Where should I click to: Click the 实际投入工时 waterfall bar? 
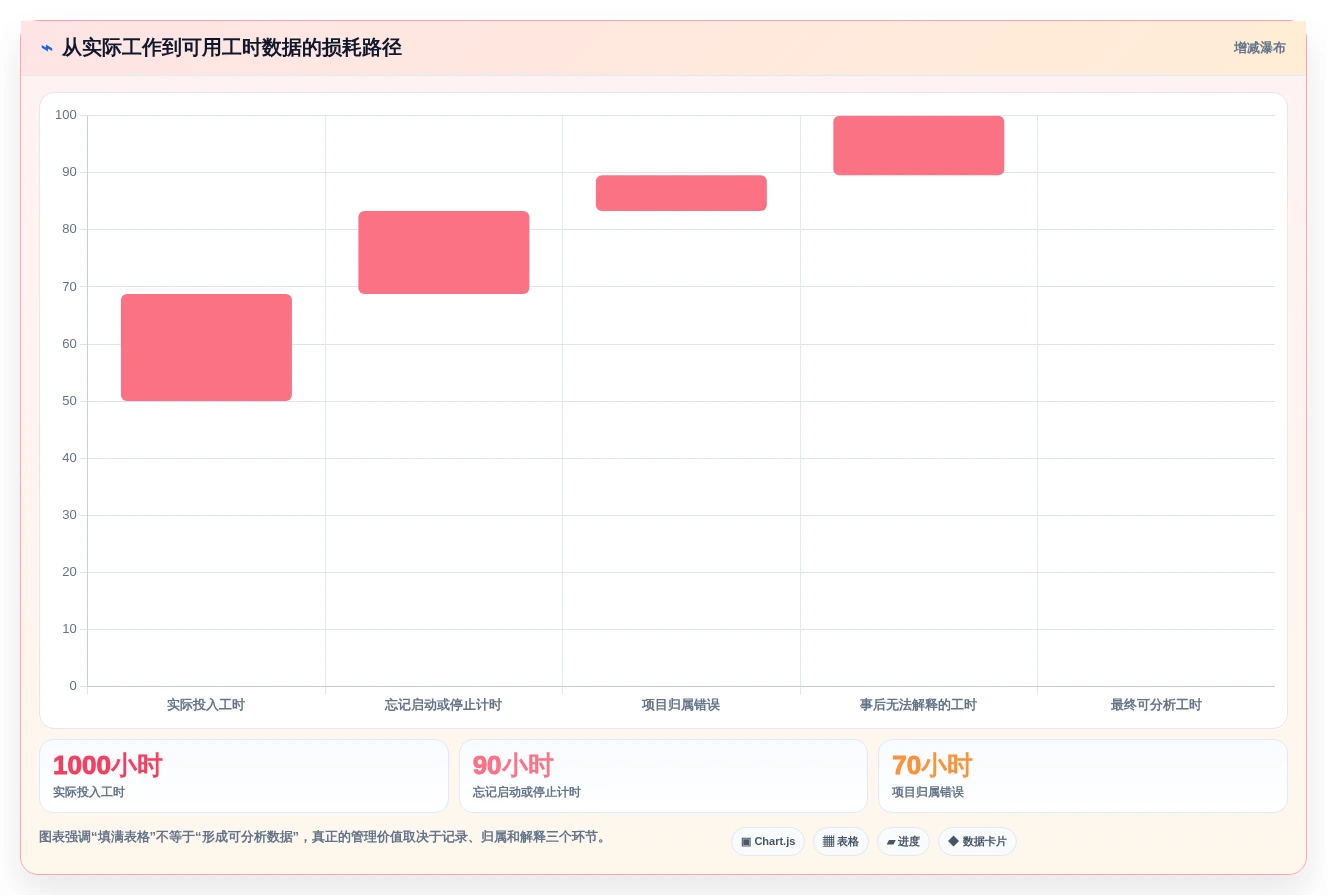(x=206, y=347)
